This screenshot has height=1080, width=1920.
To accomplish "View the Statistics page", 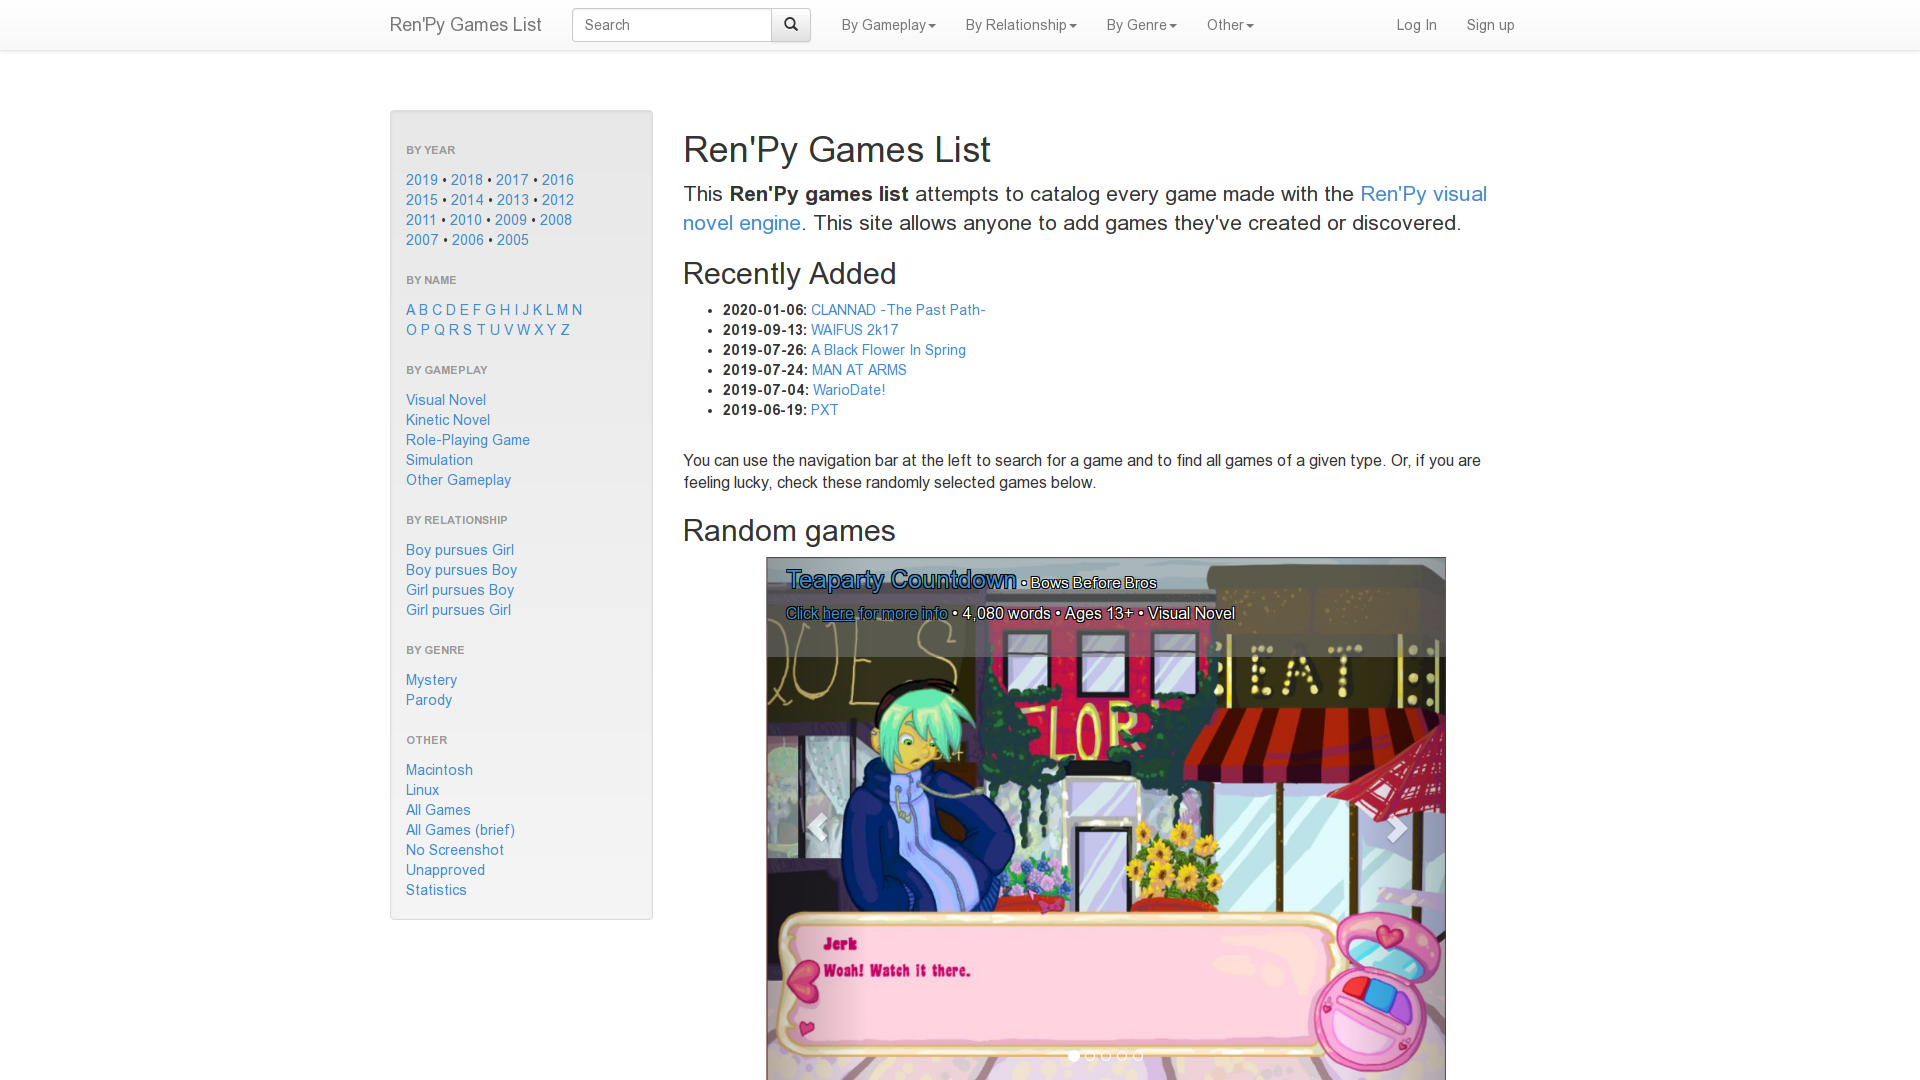I will coord(436,890).
